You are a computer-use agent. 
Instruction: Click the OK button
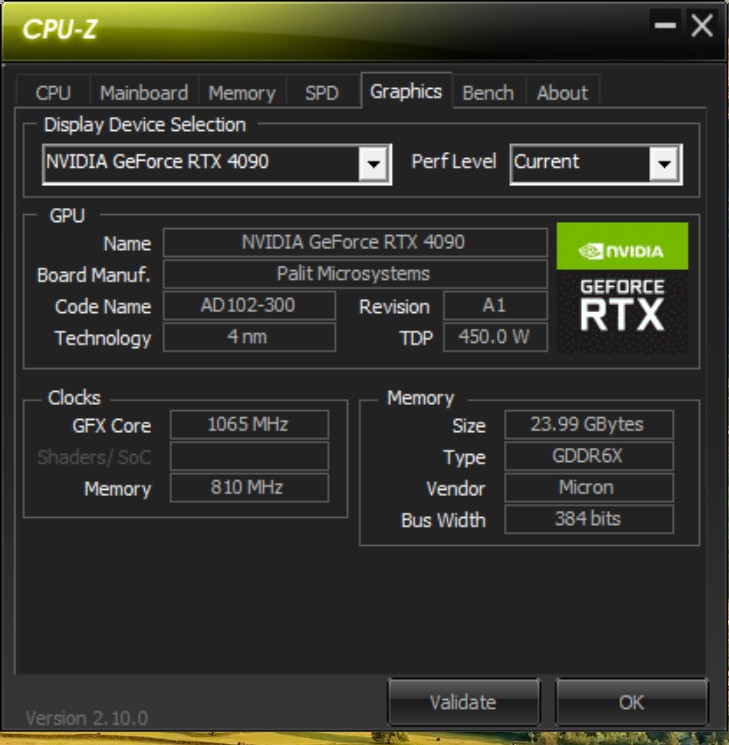click(632, 702)
